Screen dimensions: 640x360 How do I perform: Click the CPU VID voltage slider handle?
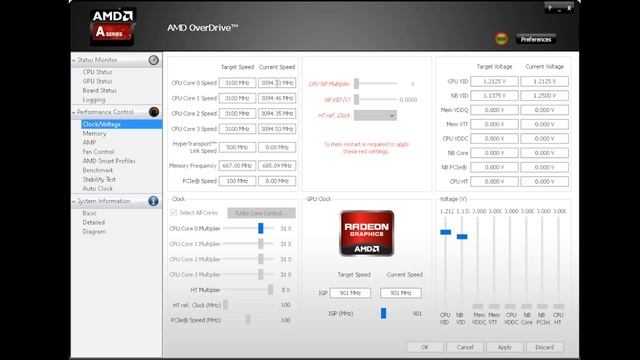coord(446,232)
